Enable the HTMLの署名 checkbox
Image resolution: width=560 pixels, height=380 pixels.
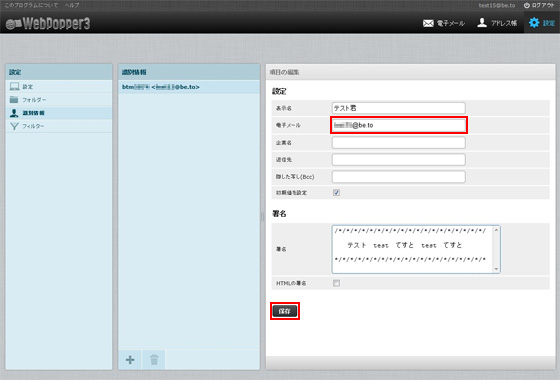[336, 283]
